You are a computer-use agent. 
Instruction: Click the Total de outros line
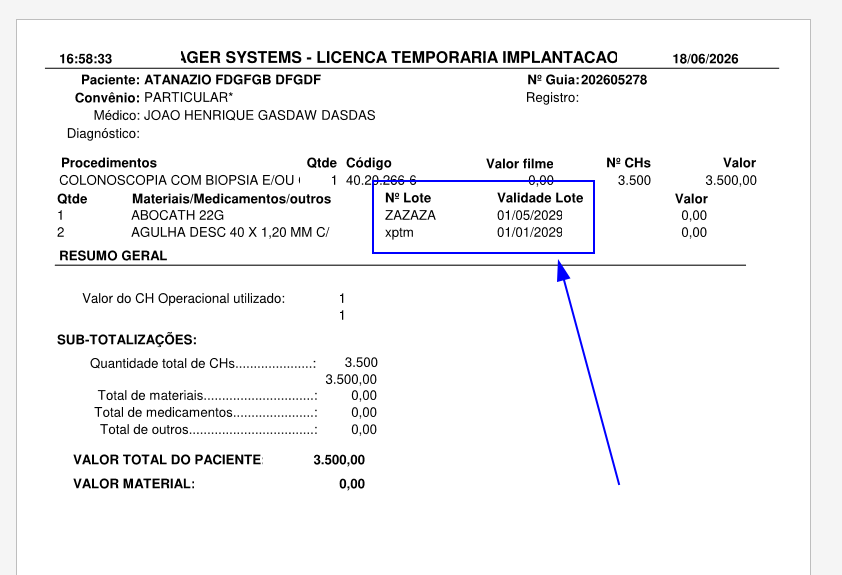(x=208, y=430)
